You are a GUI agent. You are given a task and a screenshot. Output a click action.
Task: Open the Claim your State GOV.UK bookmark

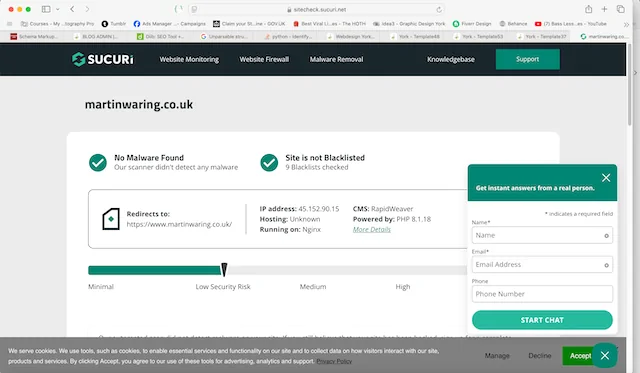click(x=249, y=24)
